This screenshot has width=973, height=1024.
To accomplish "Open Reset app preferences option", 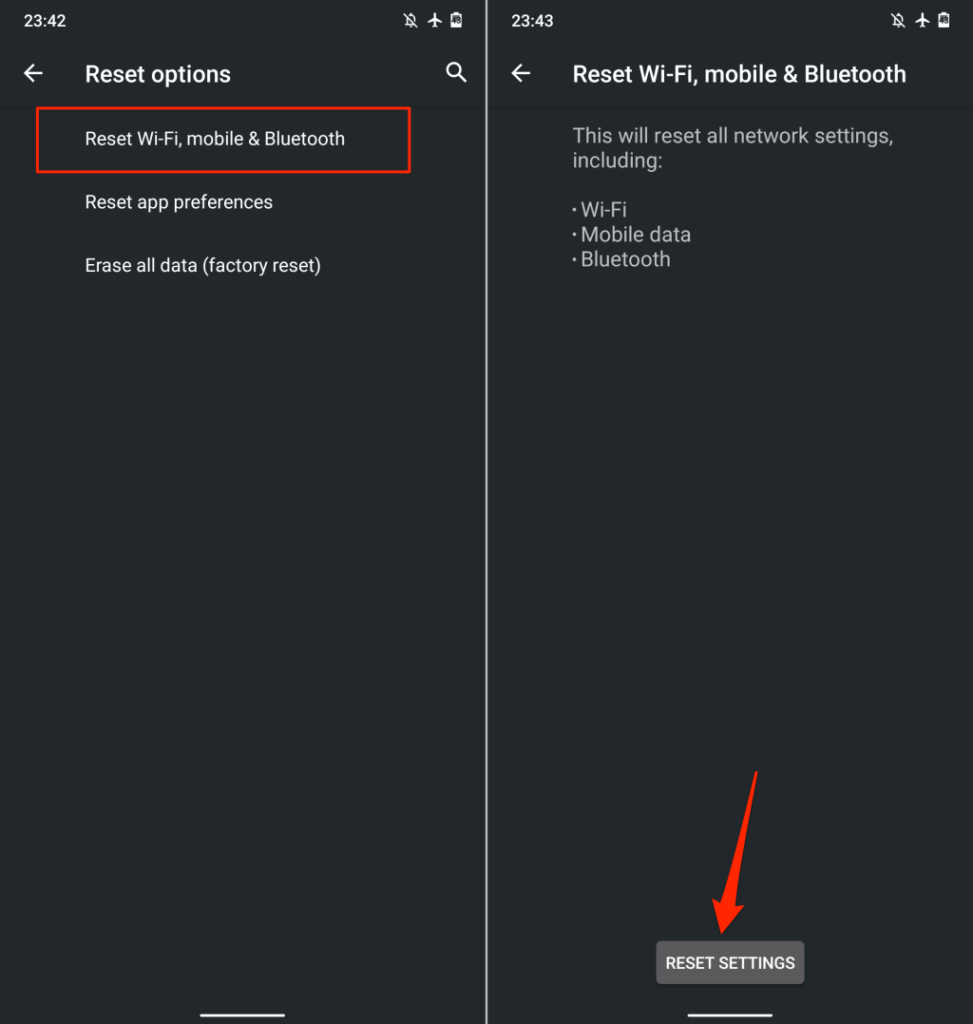I will point(179,202).
